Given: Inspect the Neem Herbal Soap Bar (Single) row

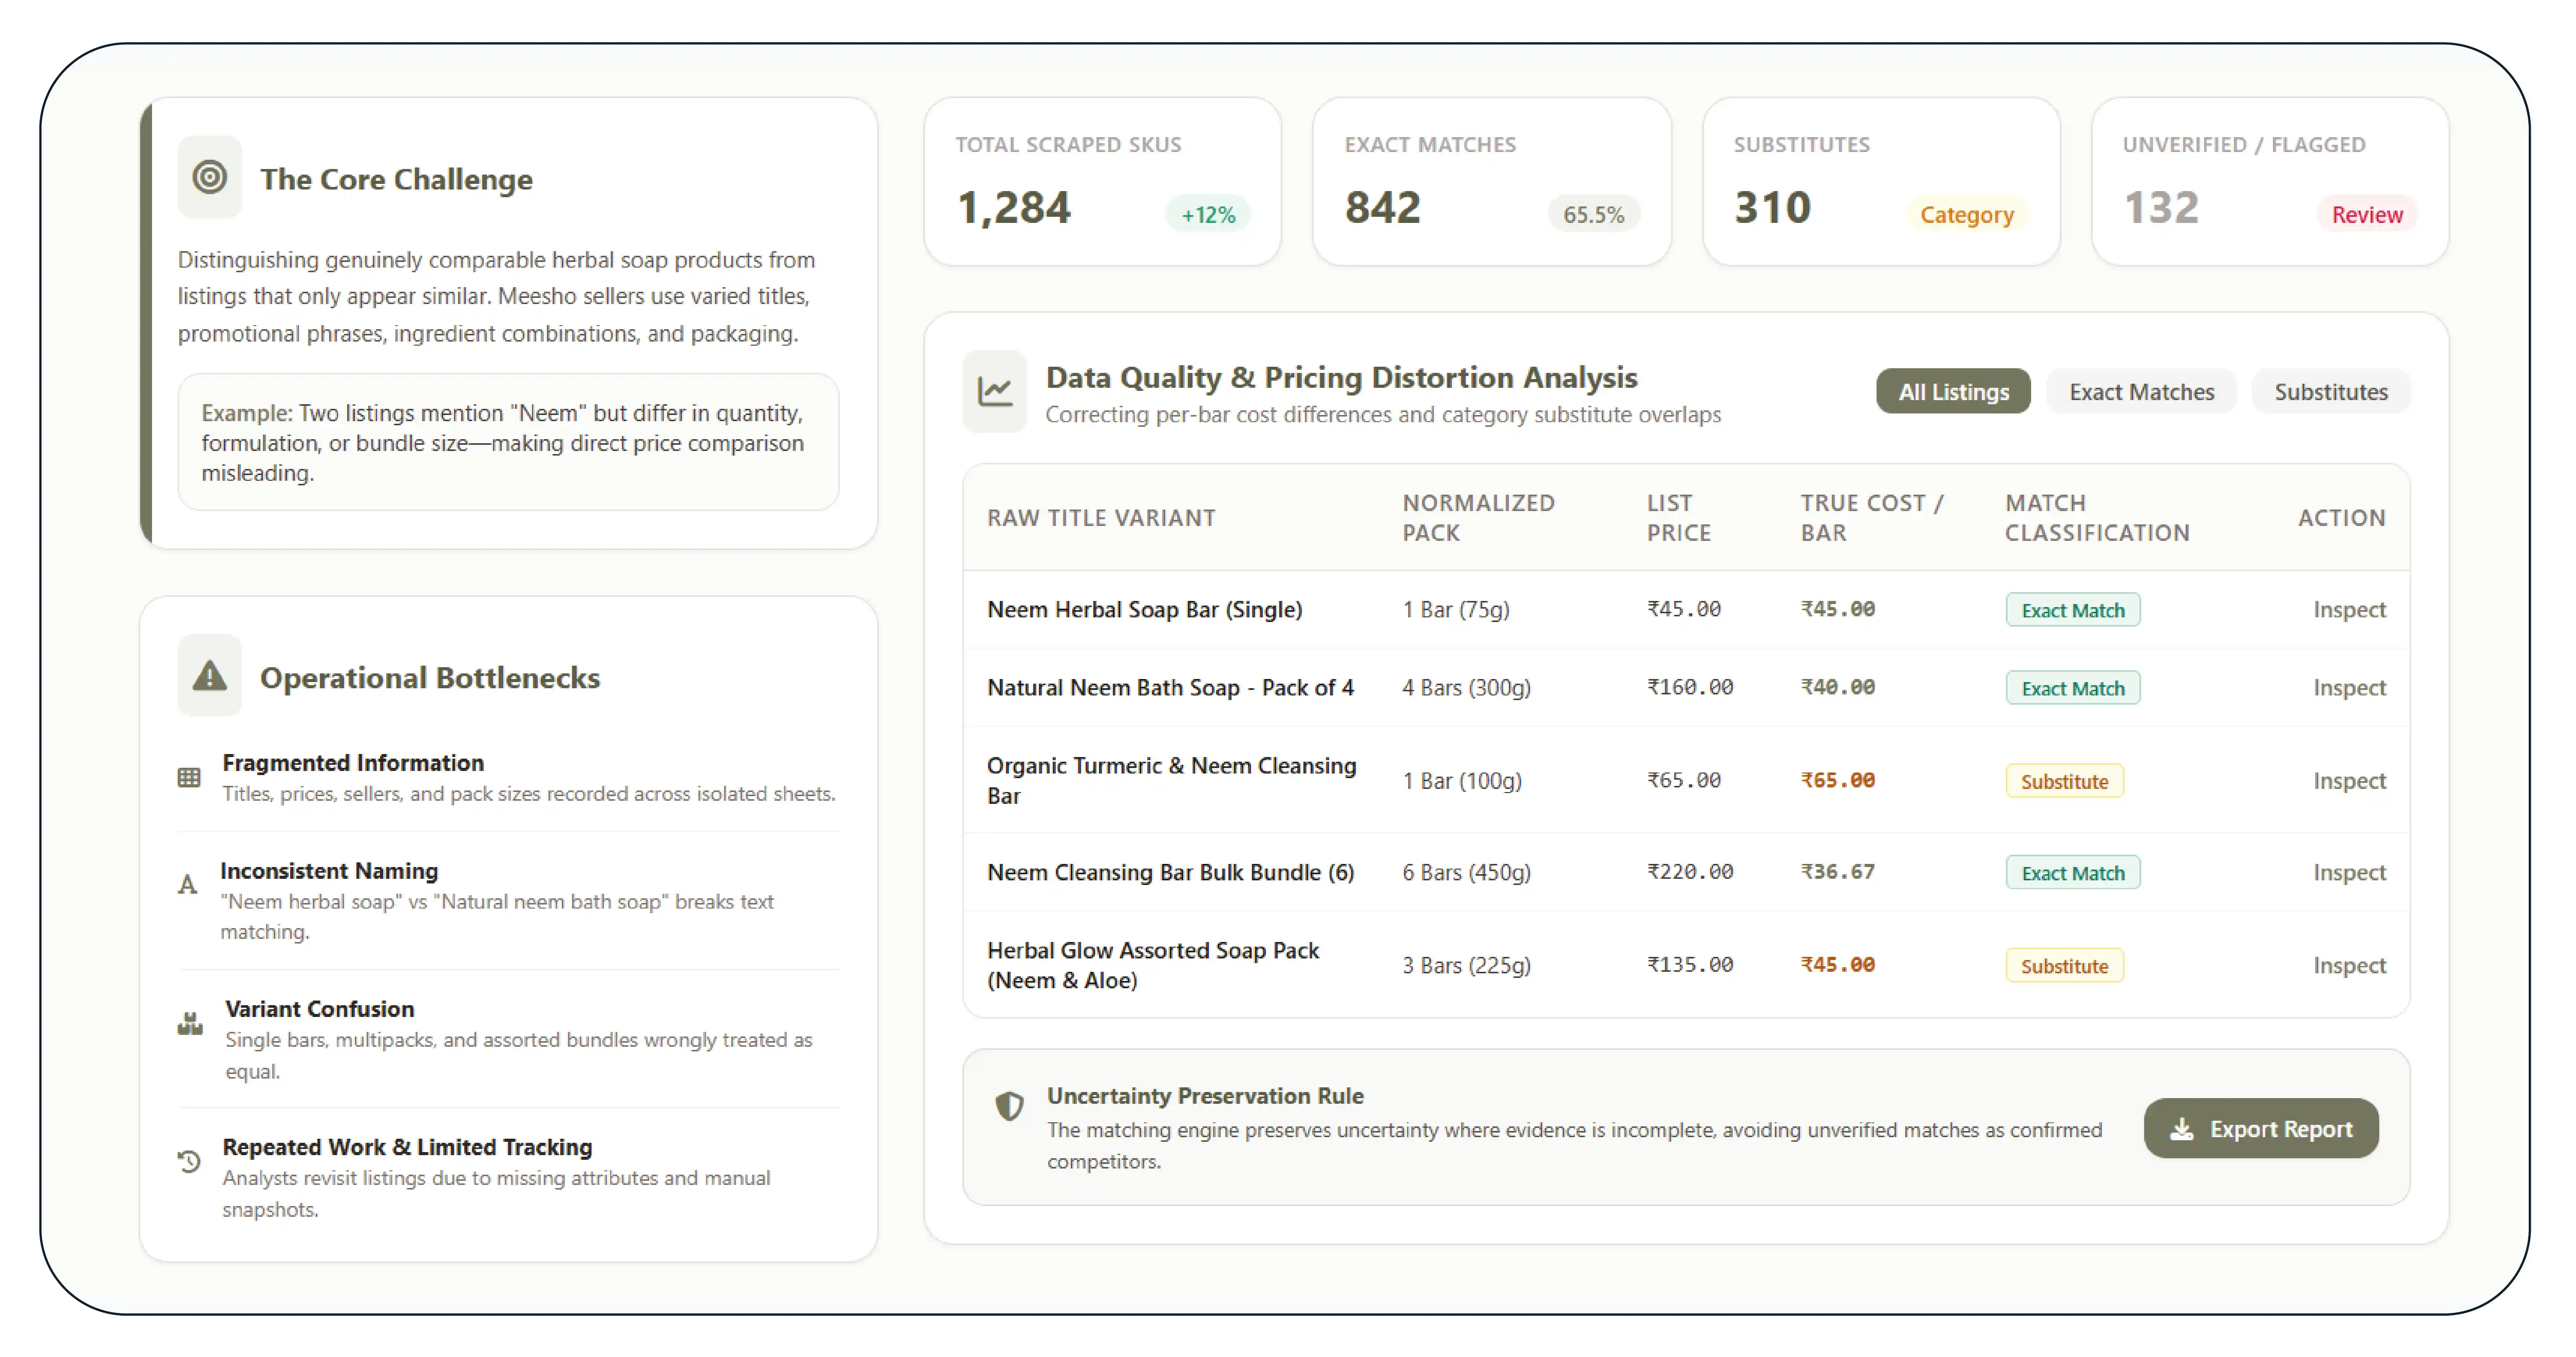Looking at the screenshot, I should click(x=2349, y=609).
